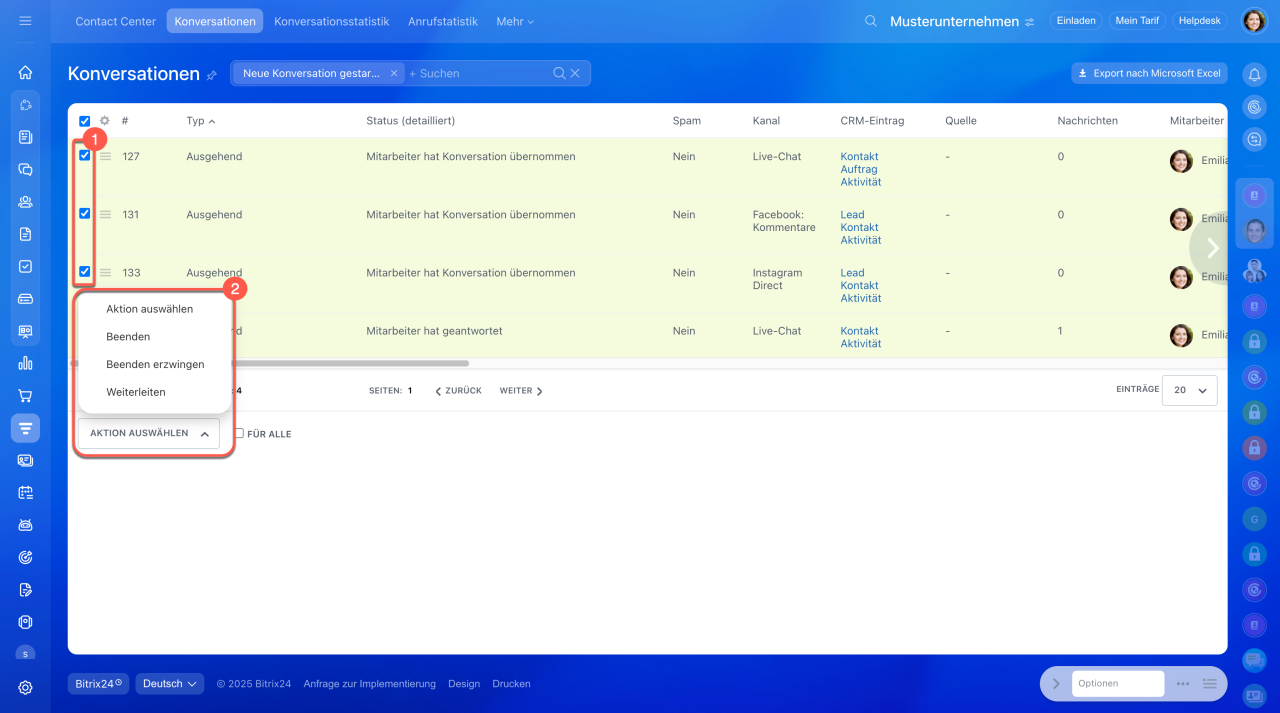This screenshot has width=1280, height=713.
Task: Click the round arrow to scroll table right
Action: point(1212,248)
